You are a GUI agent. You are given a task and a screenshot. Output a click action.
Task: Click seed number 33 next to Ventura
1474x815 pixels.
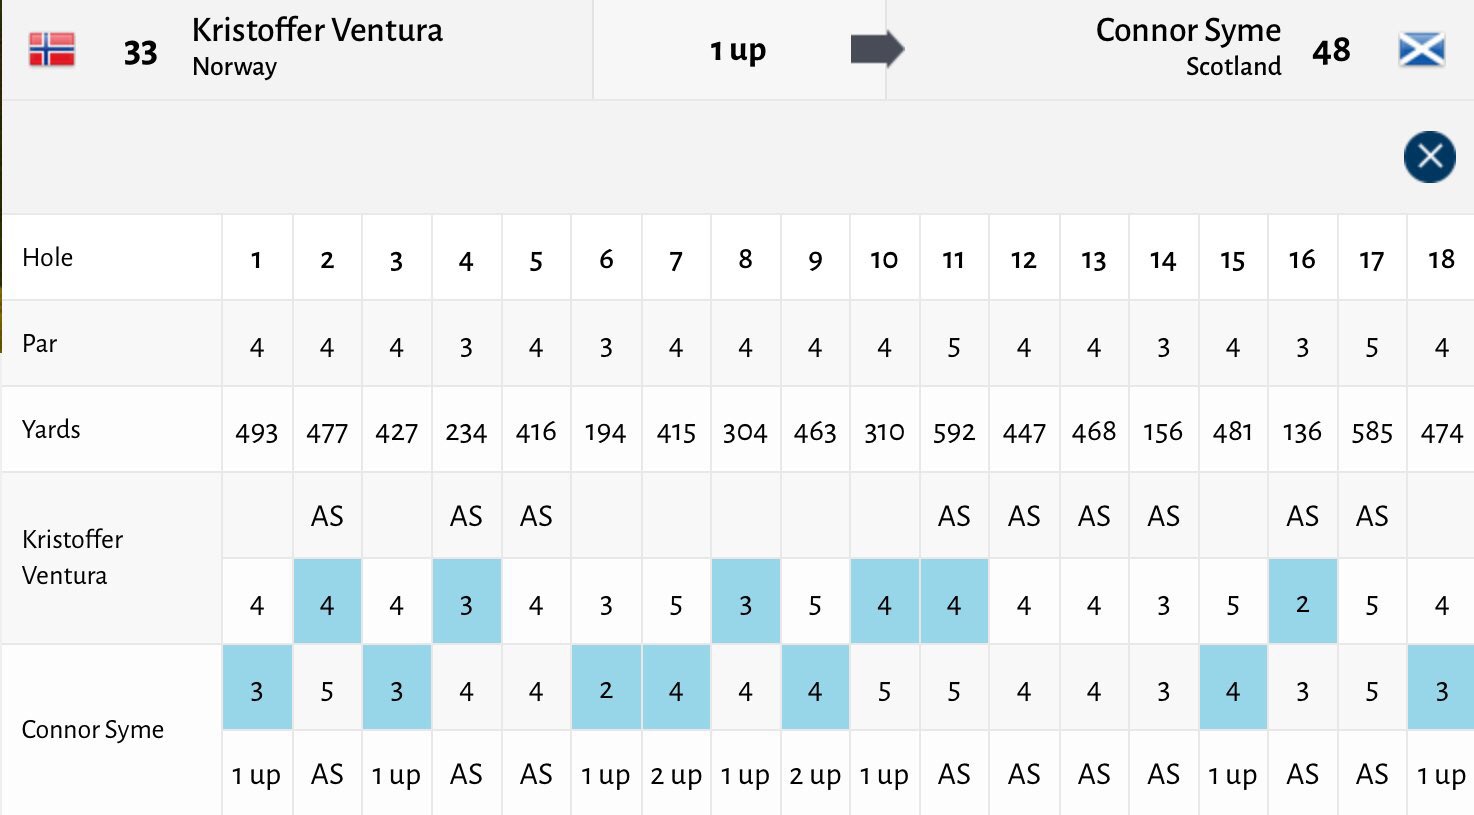click(x=141, y=52)
